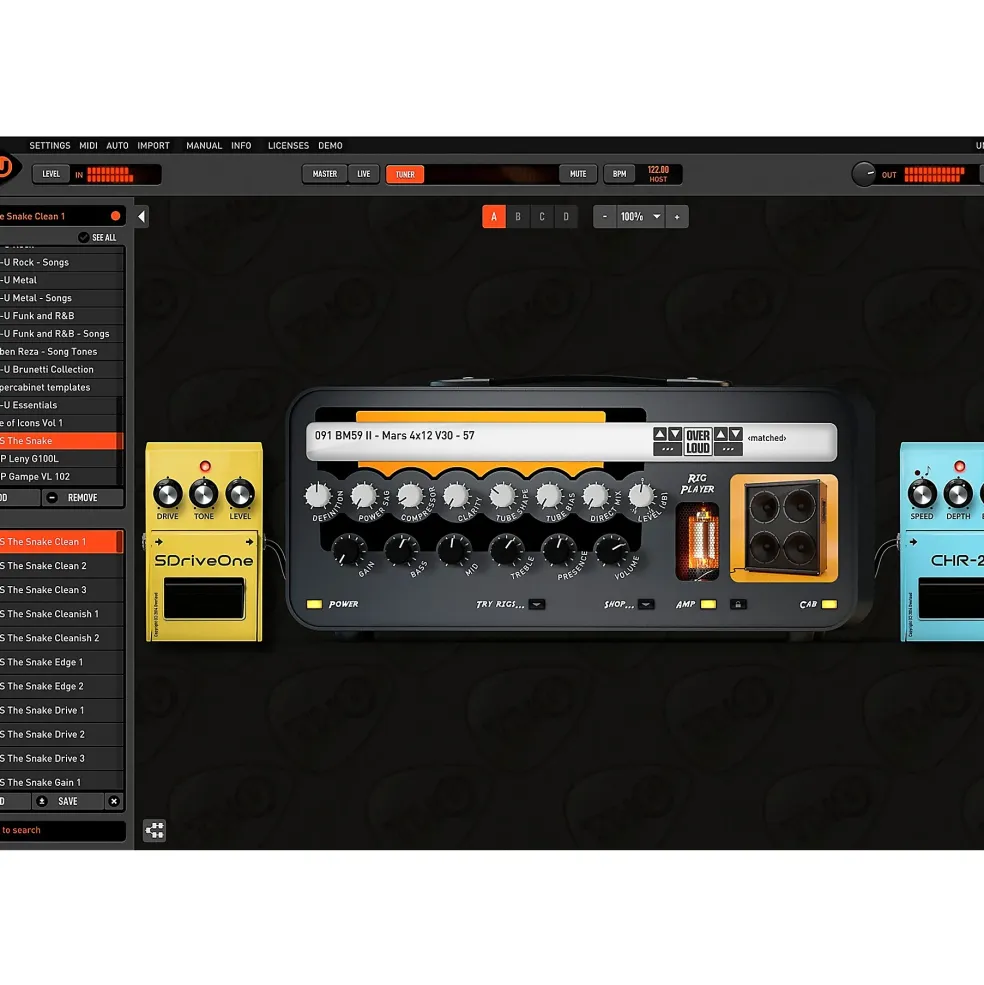Click the SDriveOne DRIVE knob
The image size is (984, 985).
(x=168, y=494)
